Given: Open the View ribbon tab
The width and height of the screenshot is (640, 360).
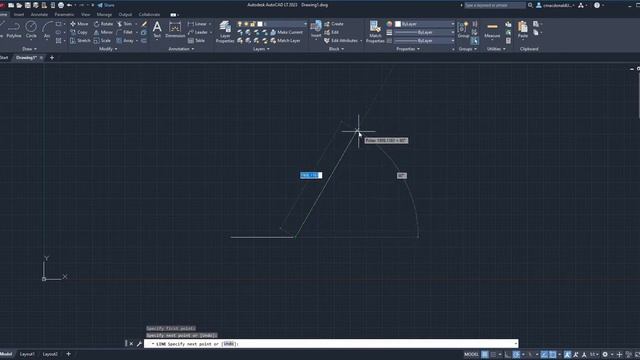Looking at the screenshot, I should click(85, 14).
